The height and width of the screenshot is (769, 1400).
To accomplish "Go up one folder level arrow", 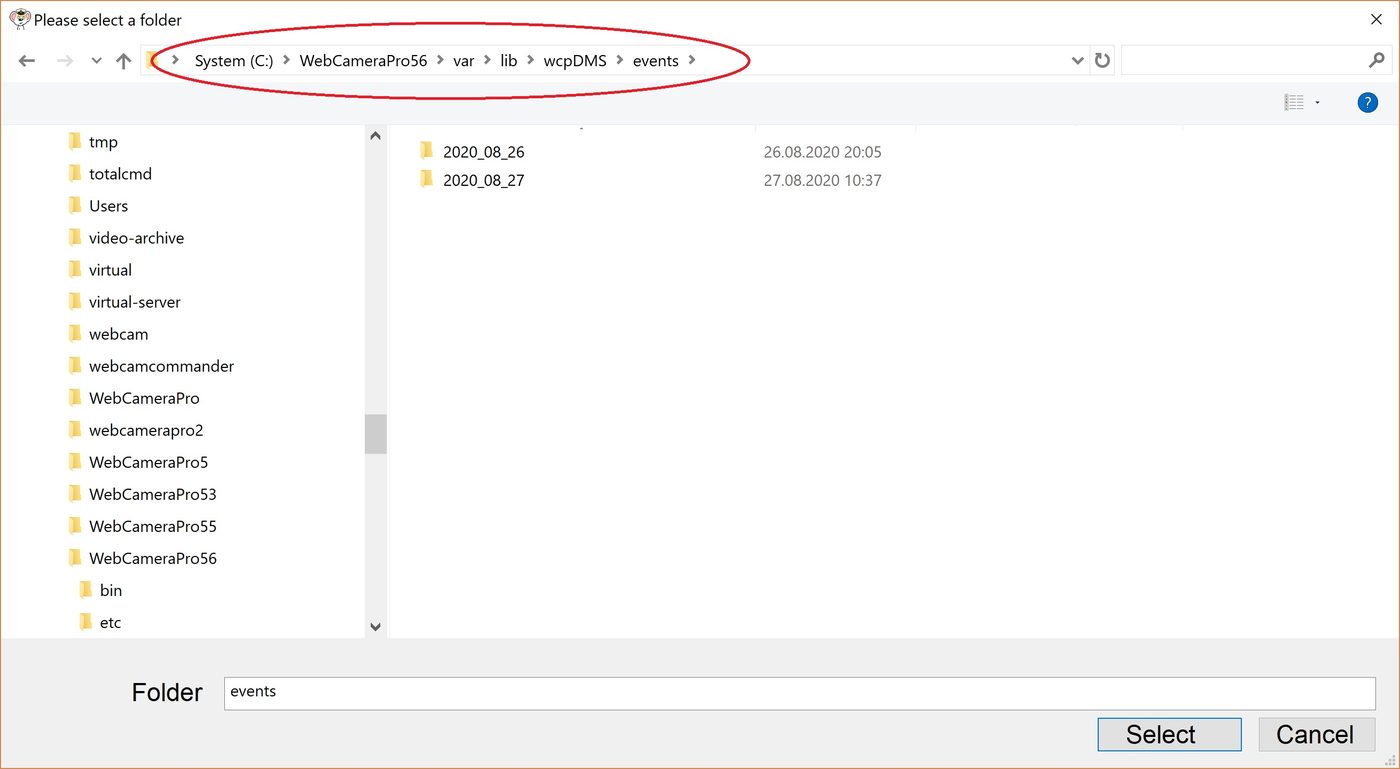I will coord(124,61).
